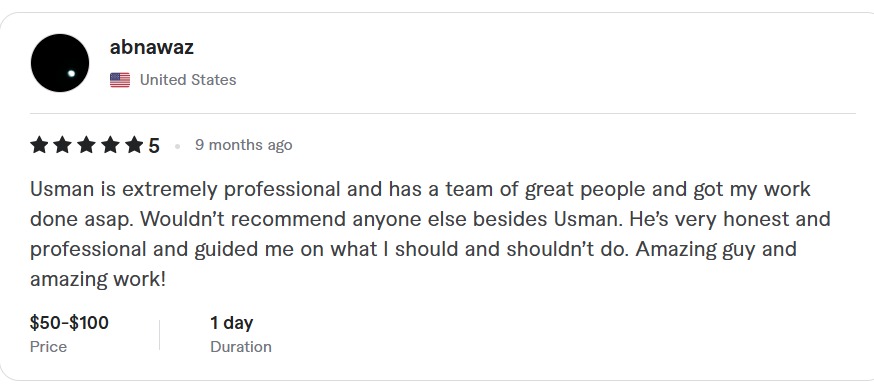Click the fifth rating star
The width and height of the screenshot is (874, 388).
click(x=134, y=146)
